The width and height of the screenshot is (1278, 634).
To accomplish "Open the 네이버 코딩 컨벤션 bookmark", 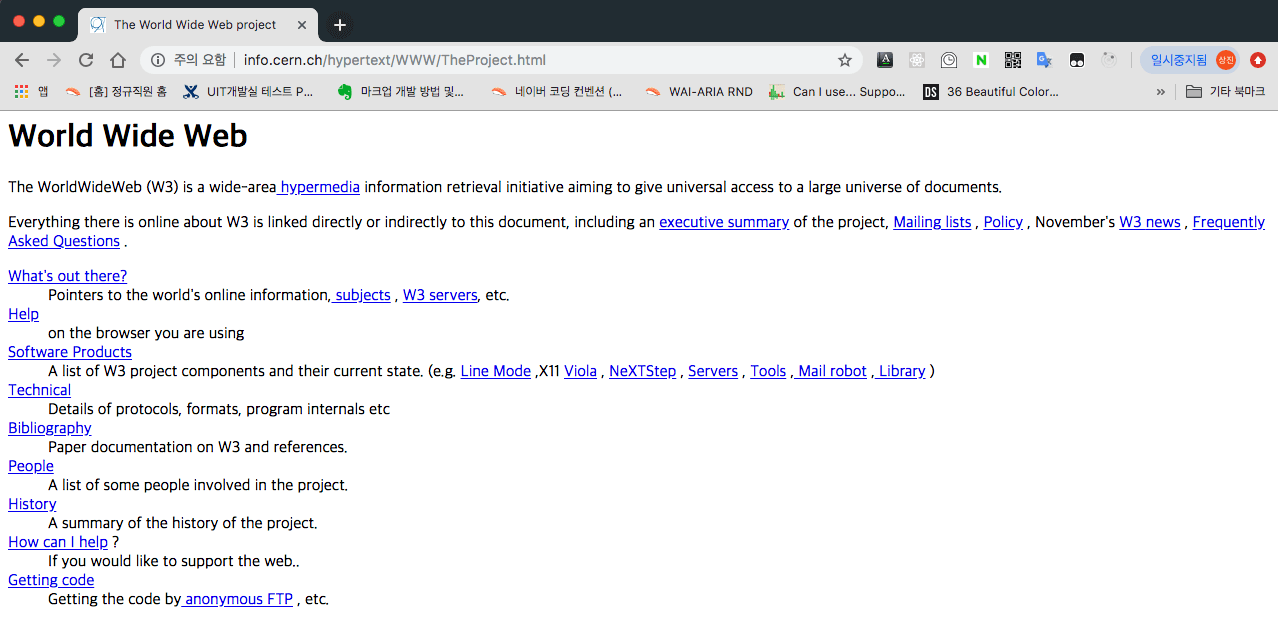I will point(556,91).
